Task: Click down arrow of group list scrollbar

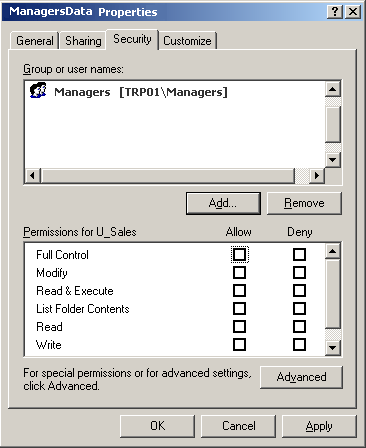Action: click(x=332, y=160)
